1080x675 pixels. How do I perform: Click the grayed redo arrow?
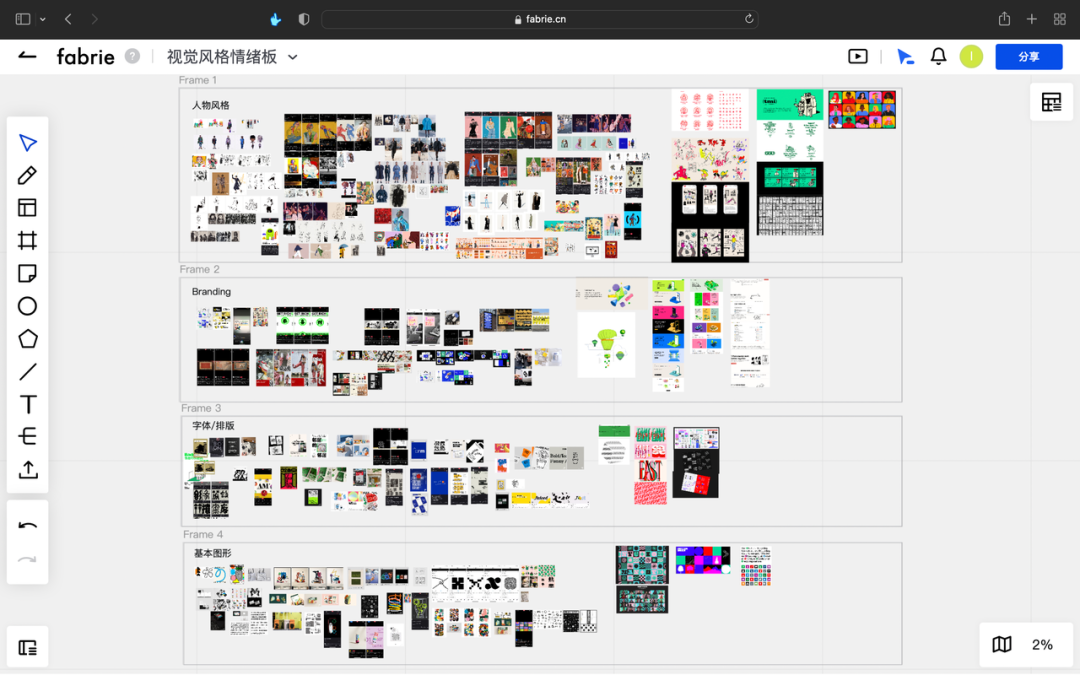[x=28, y=559]
